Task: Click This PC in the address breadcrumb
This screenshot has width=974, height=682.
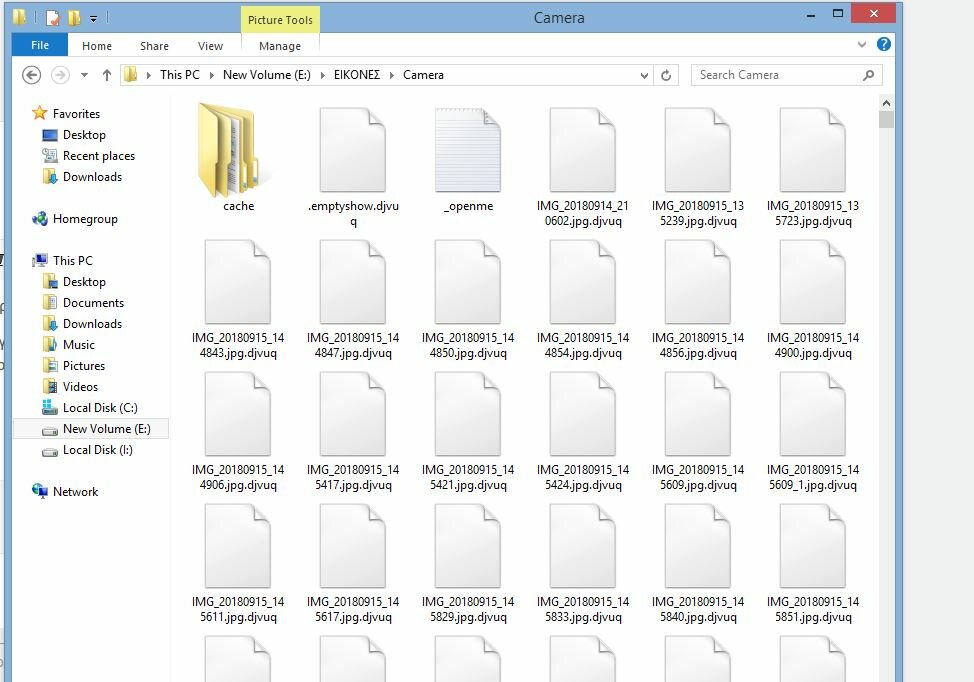Action: point(180,75)
